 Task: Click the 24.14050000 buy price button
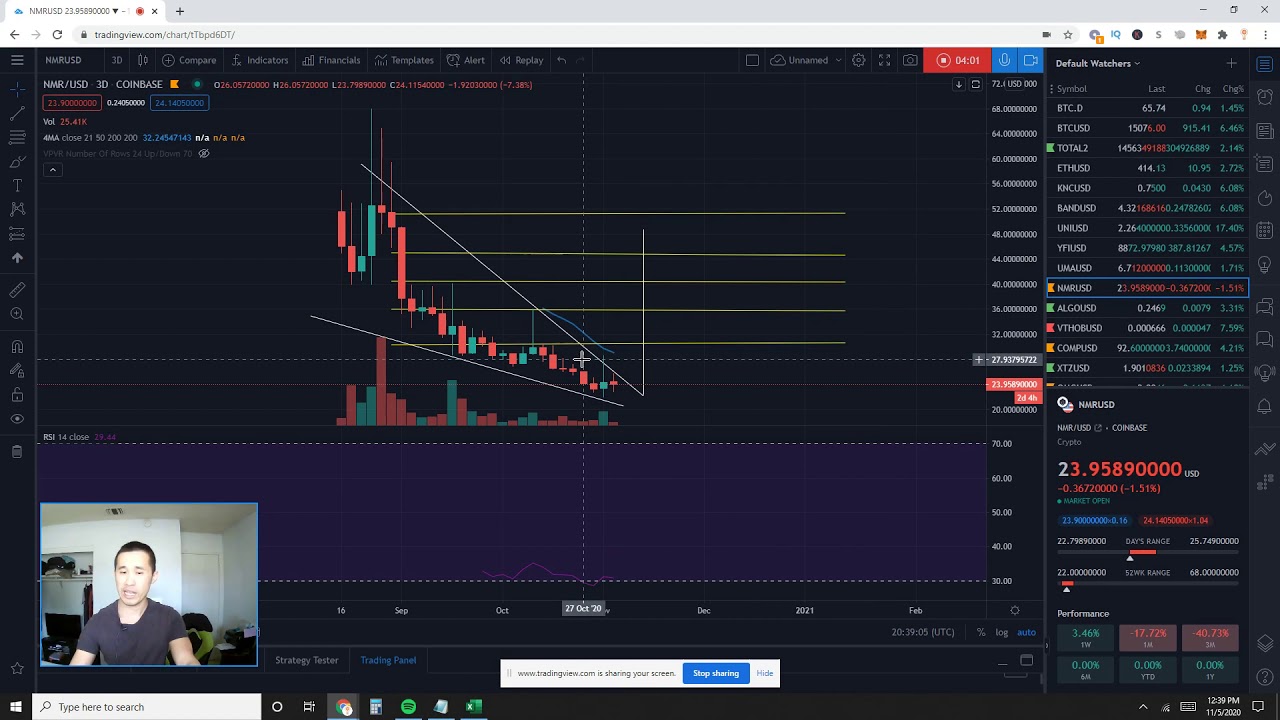pyautogui.click(x=179, y=103)
